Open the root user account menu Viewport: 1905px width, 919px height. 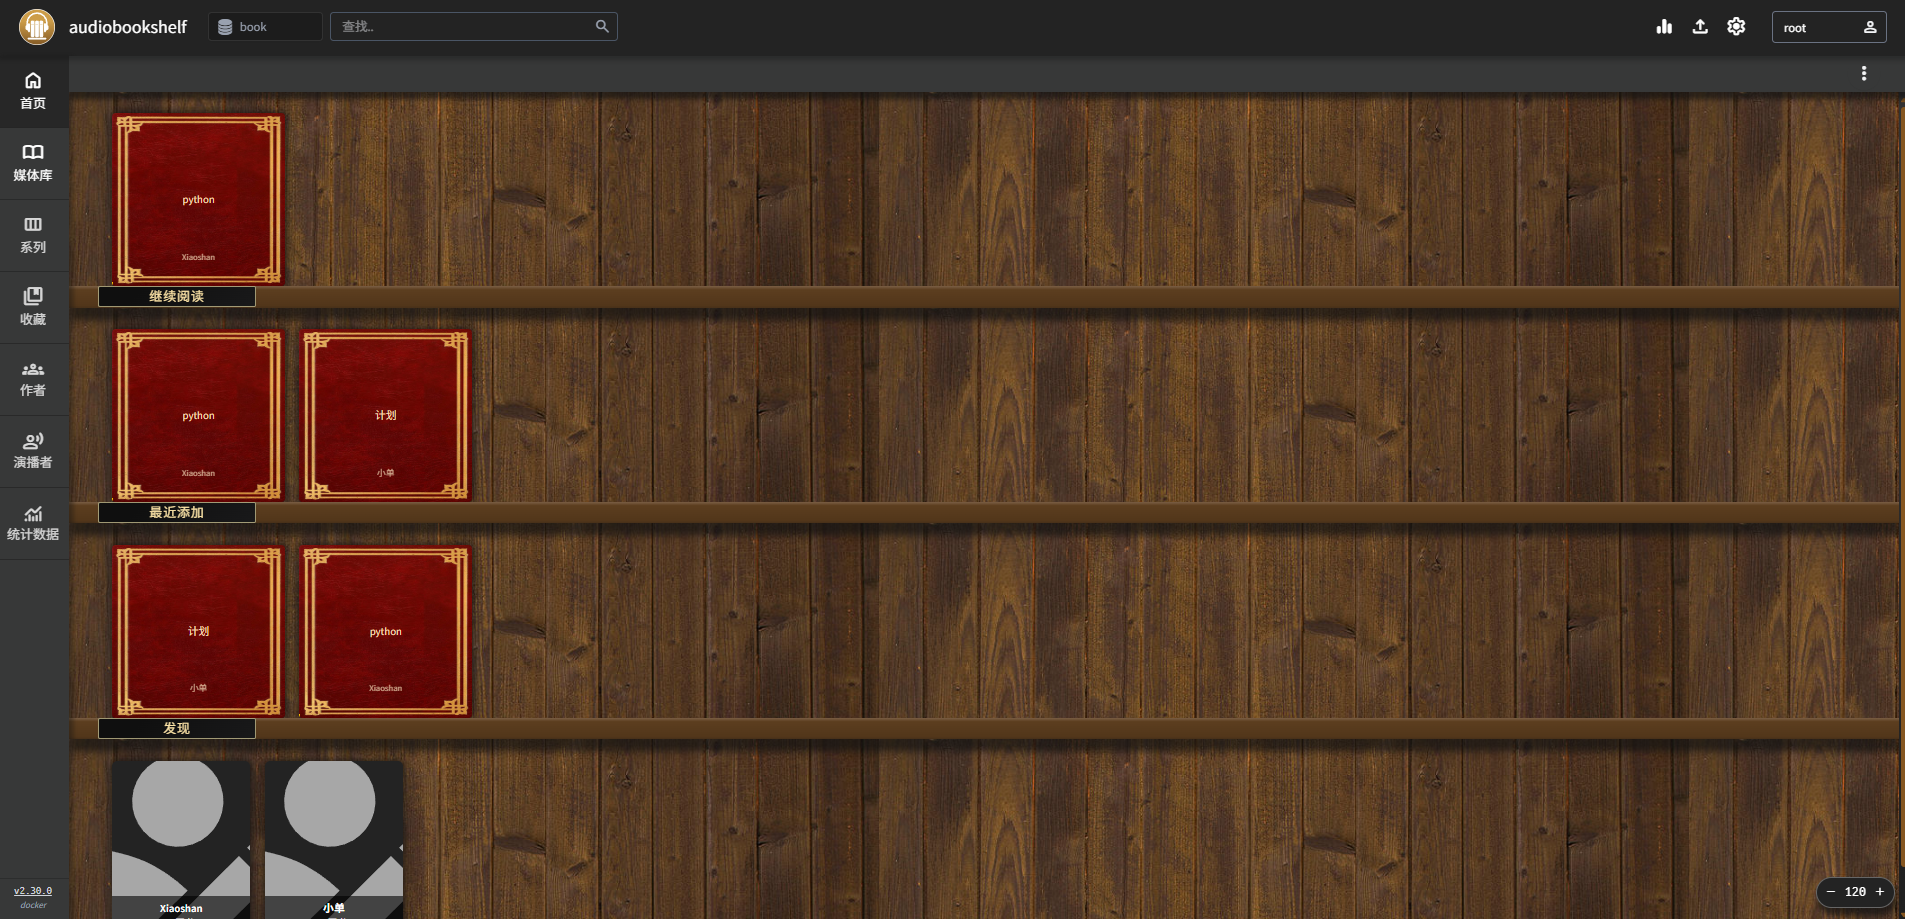1828,27
